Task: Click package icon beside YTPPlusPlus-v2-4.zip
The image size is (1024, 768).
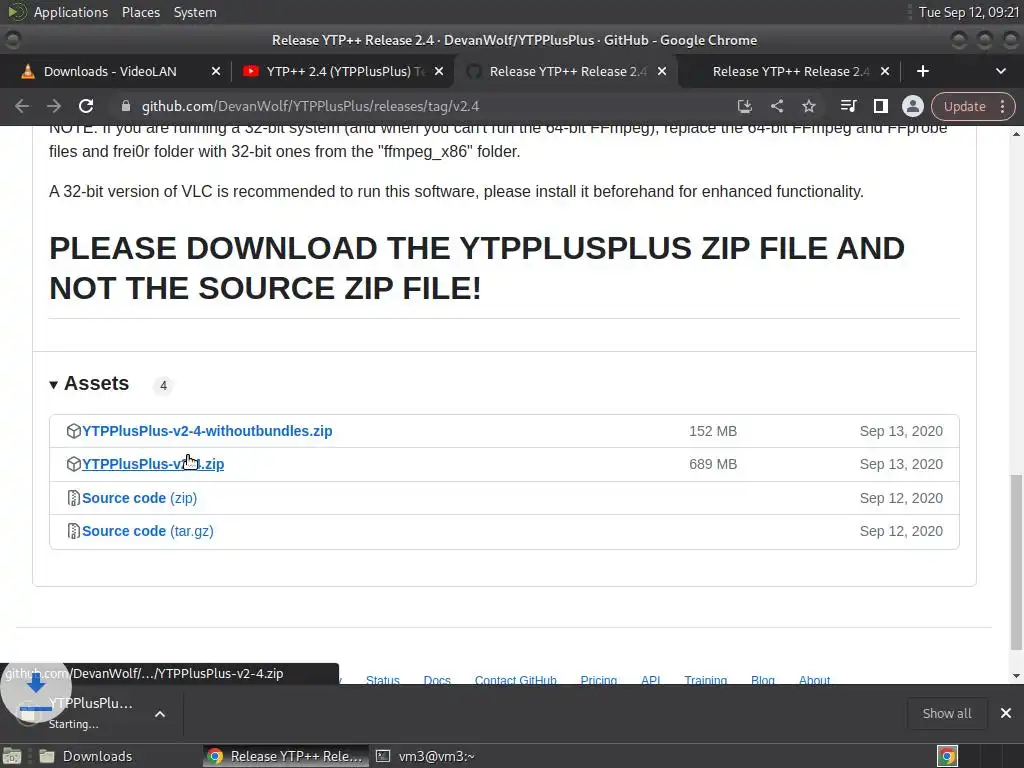Action: pyautogui.click(x=74, y=464)
